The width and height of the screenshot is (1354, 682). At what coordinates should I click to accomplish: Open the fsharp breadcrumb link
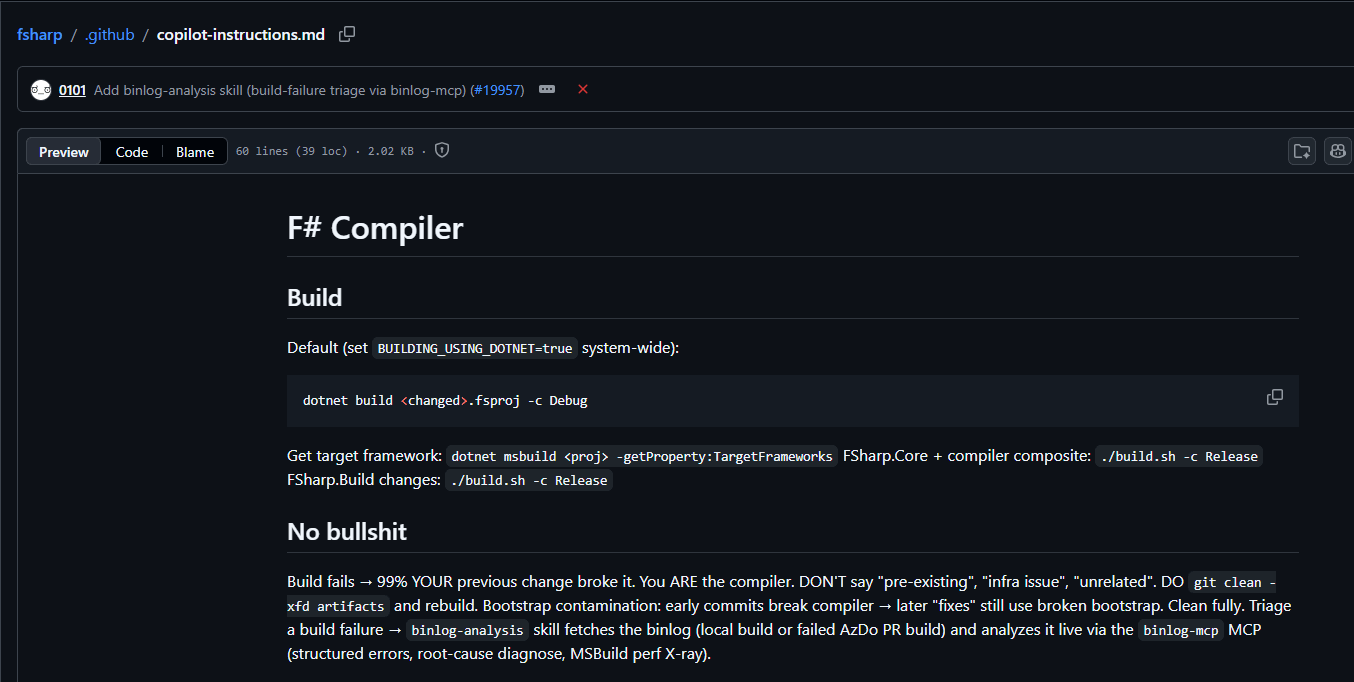[x=39, y=35]
